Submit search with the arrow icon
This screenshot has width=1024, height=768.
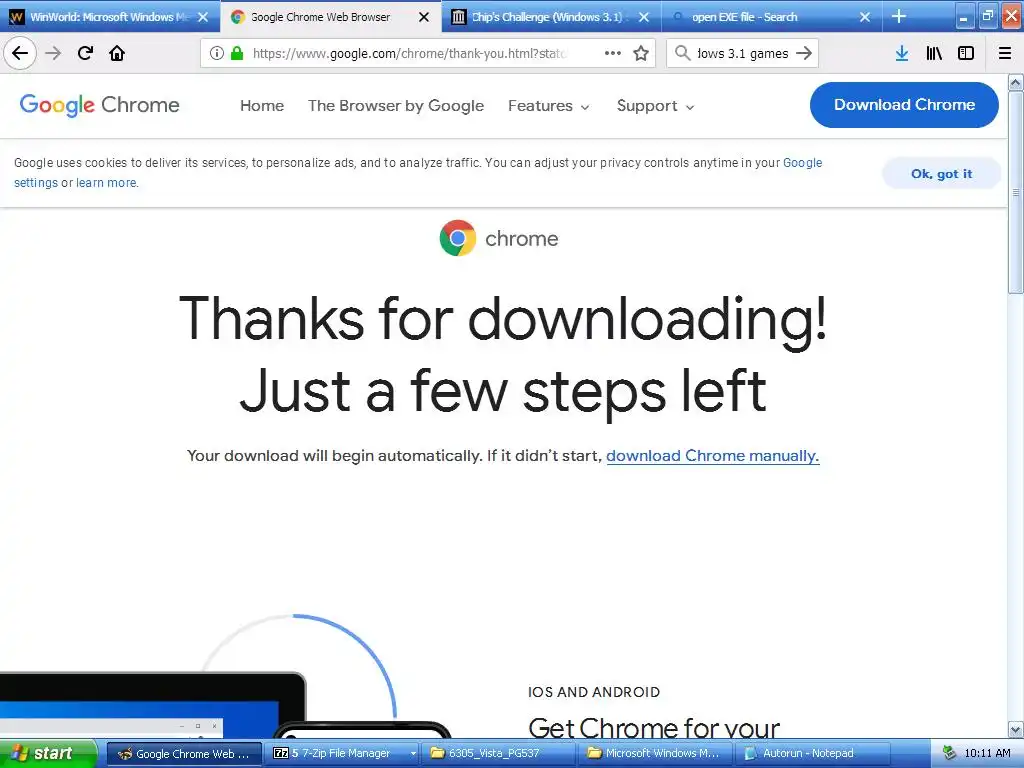pyautogui.click(x=804, y=53)
